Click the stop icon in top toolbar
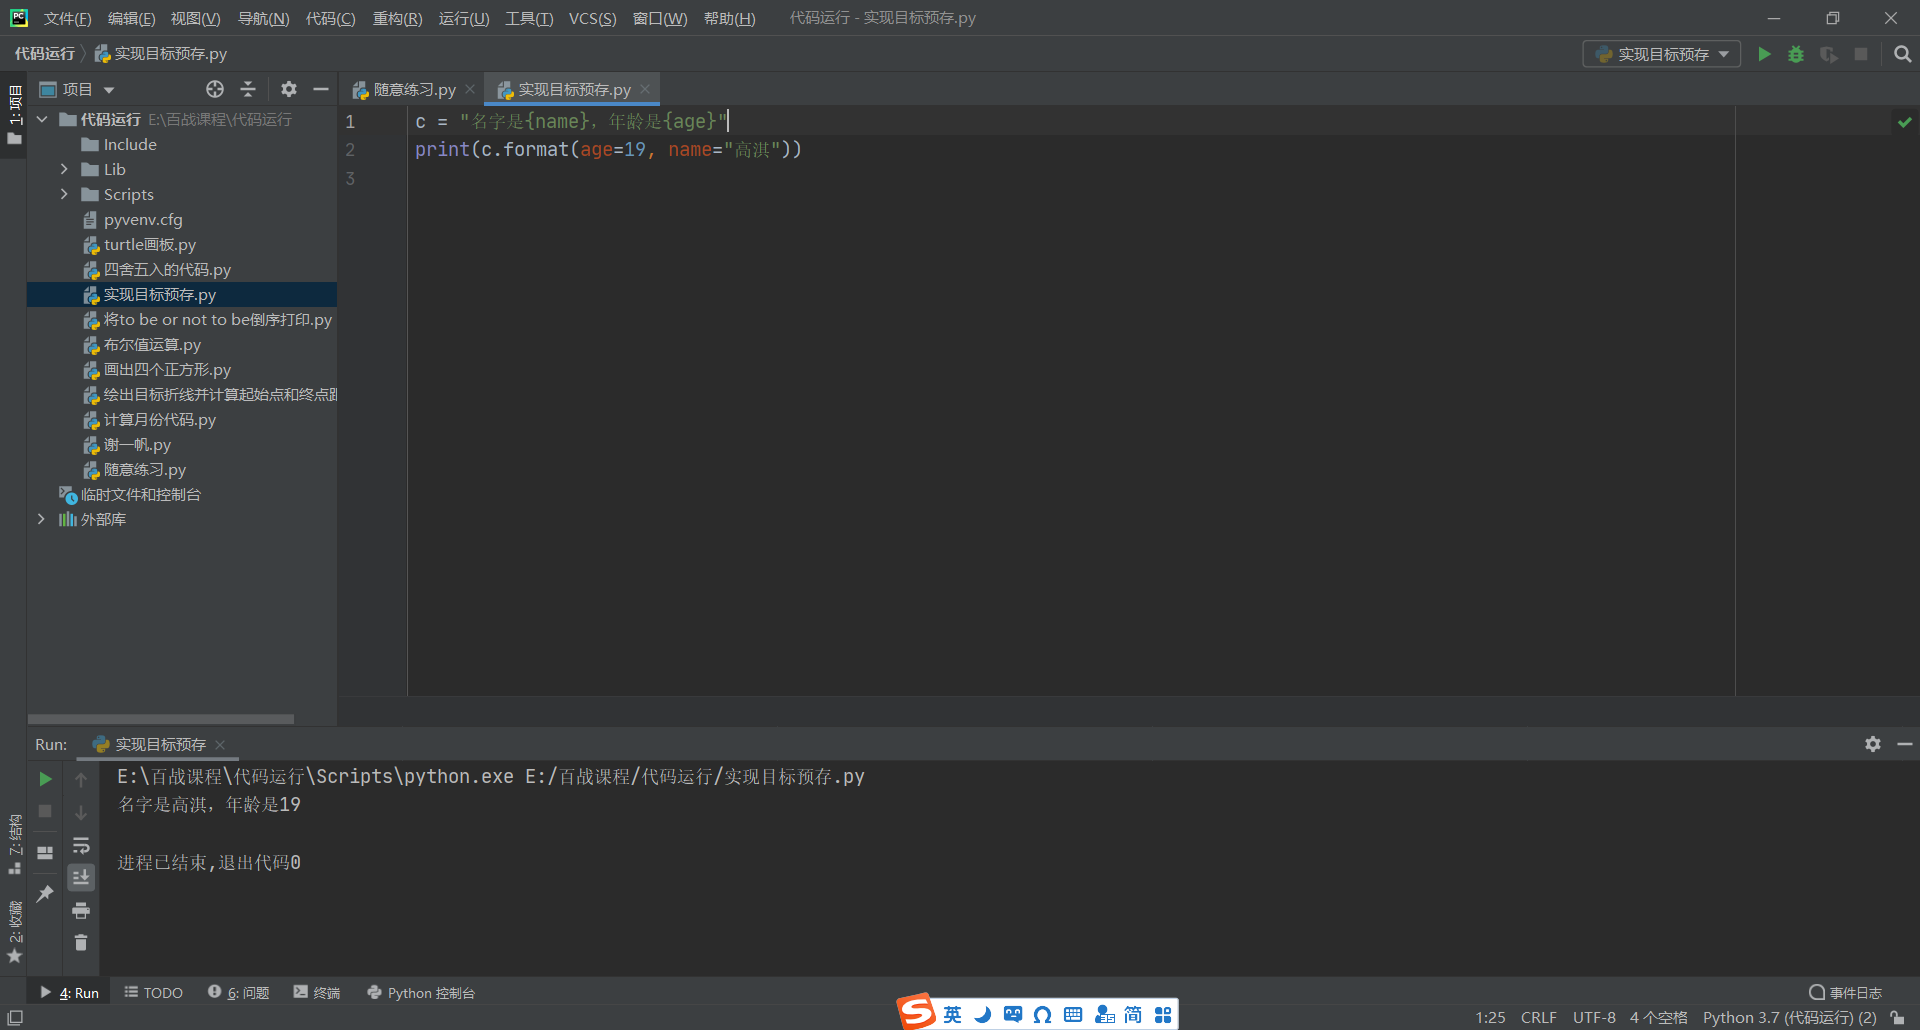 1861,54
